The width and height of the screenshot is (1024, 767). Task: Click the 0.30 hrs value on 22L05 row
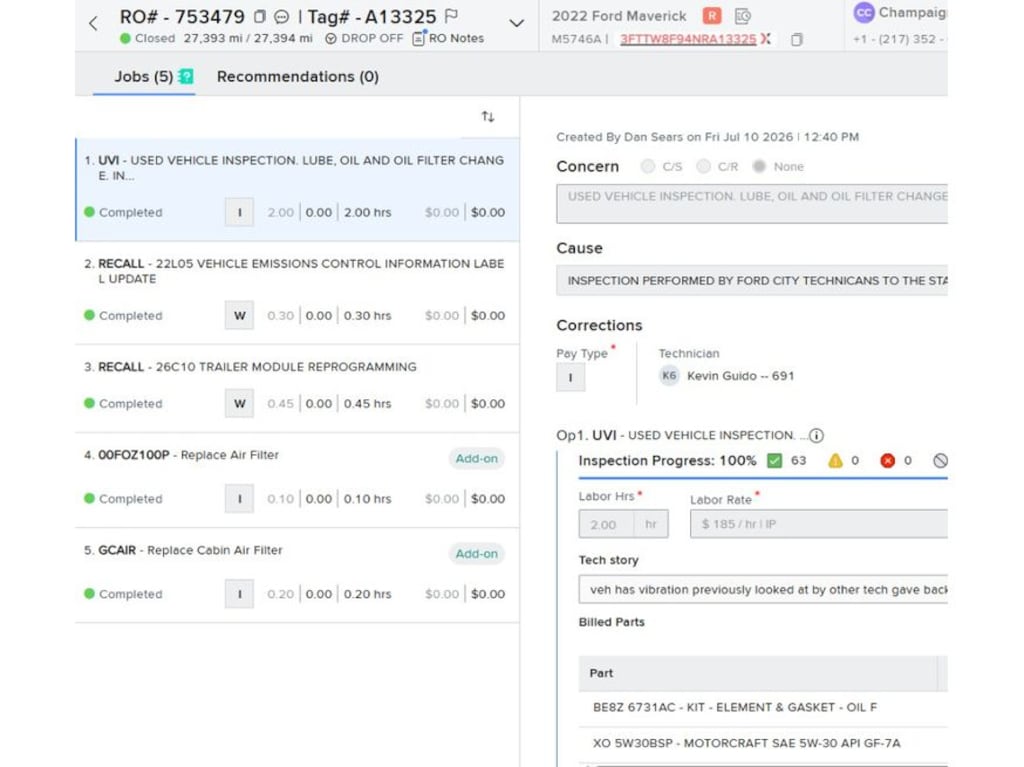click(368, 316)
